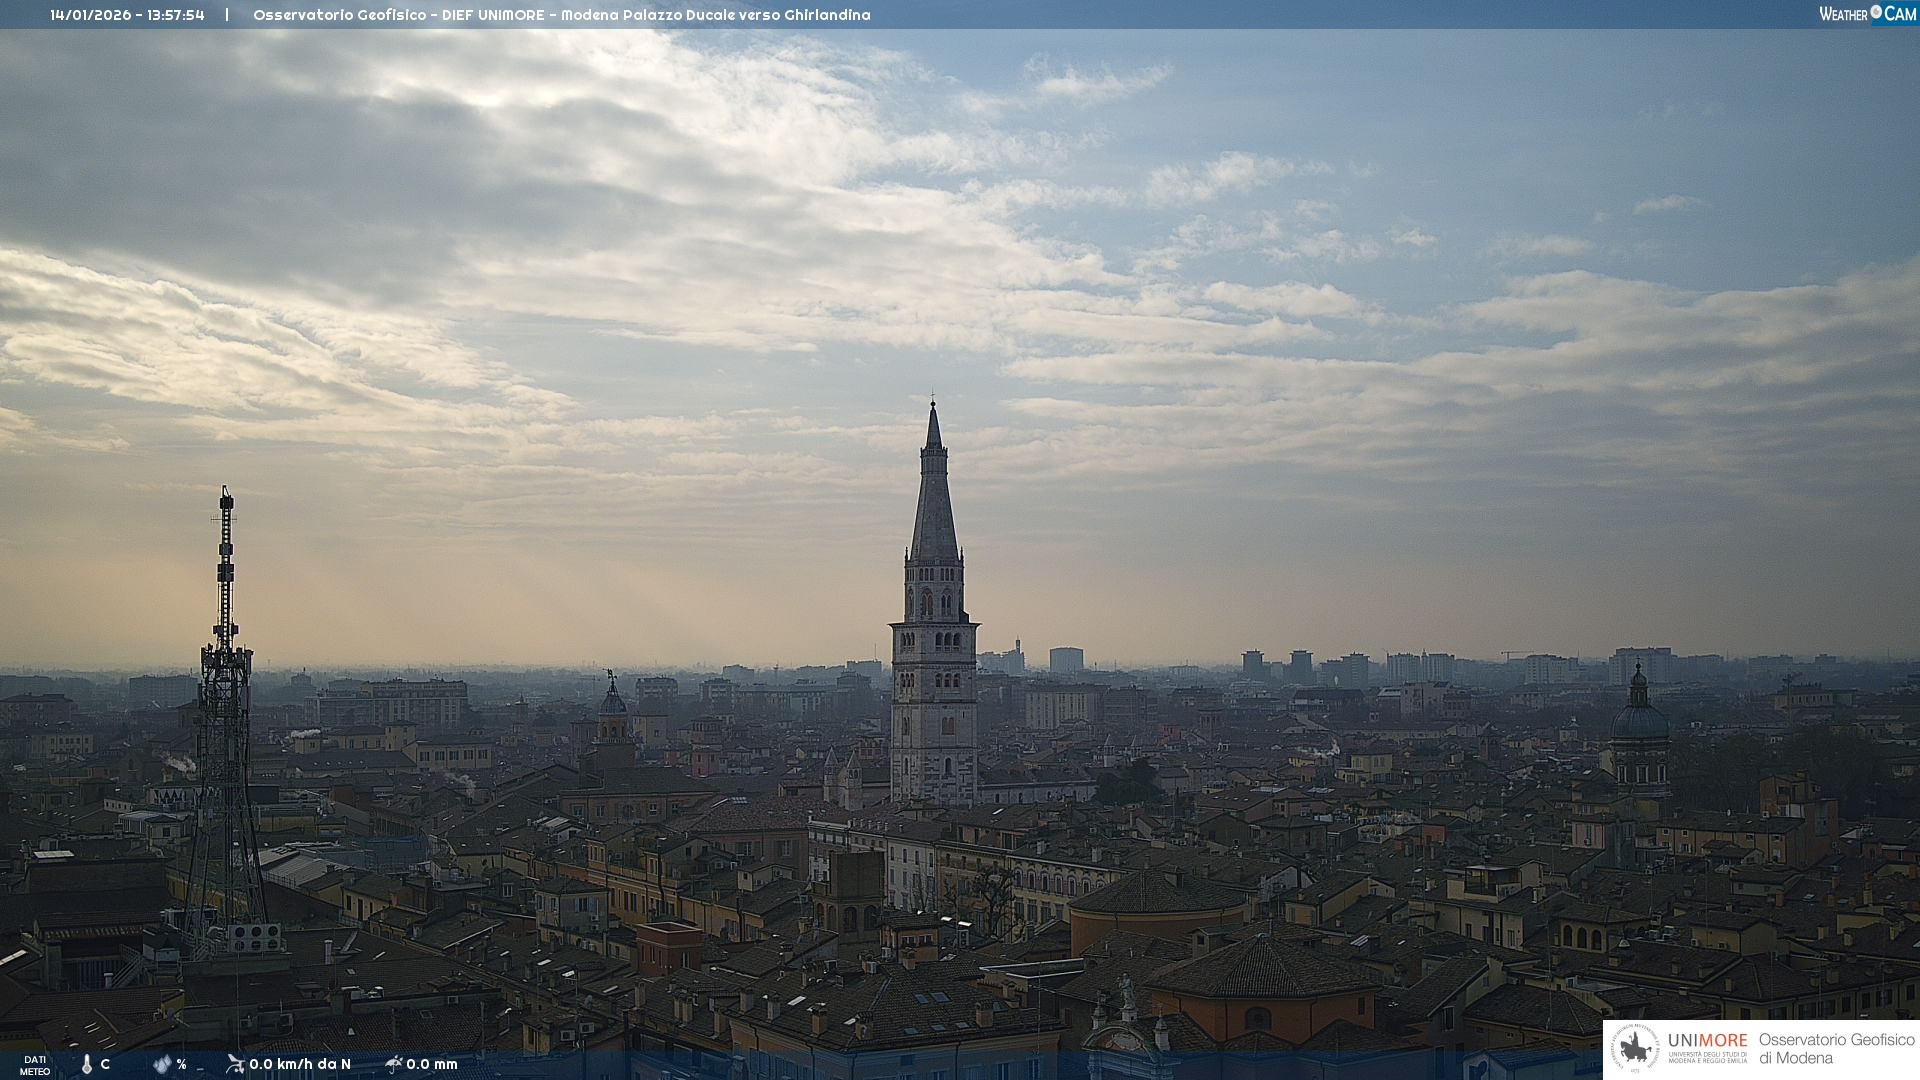Click the thermometer temperature icon

(87, 1064)
